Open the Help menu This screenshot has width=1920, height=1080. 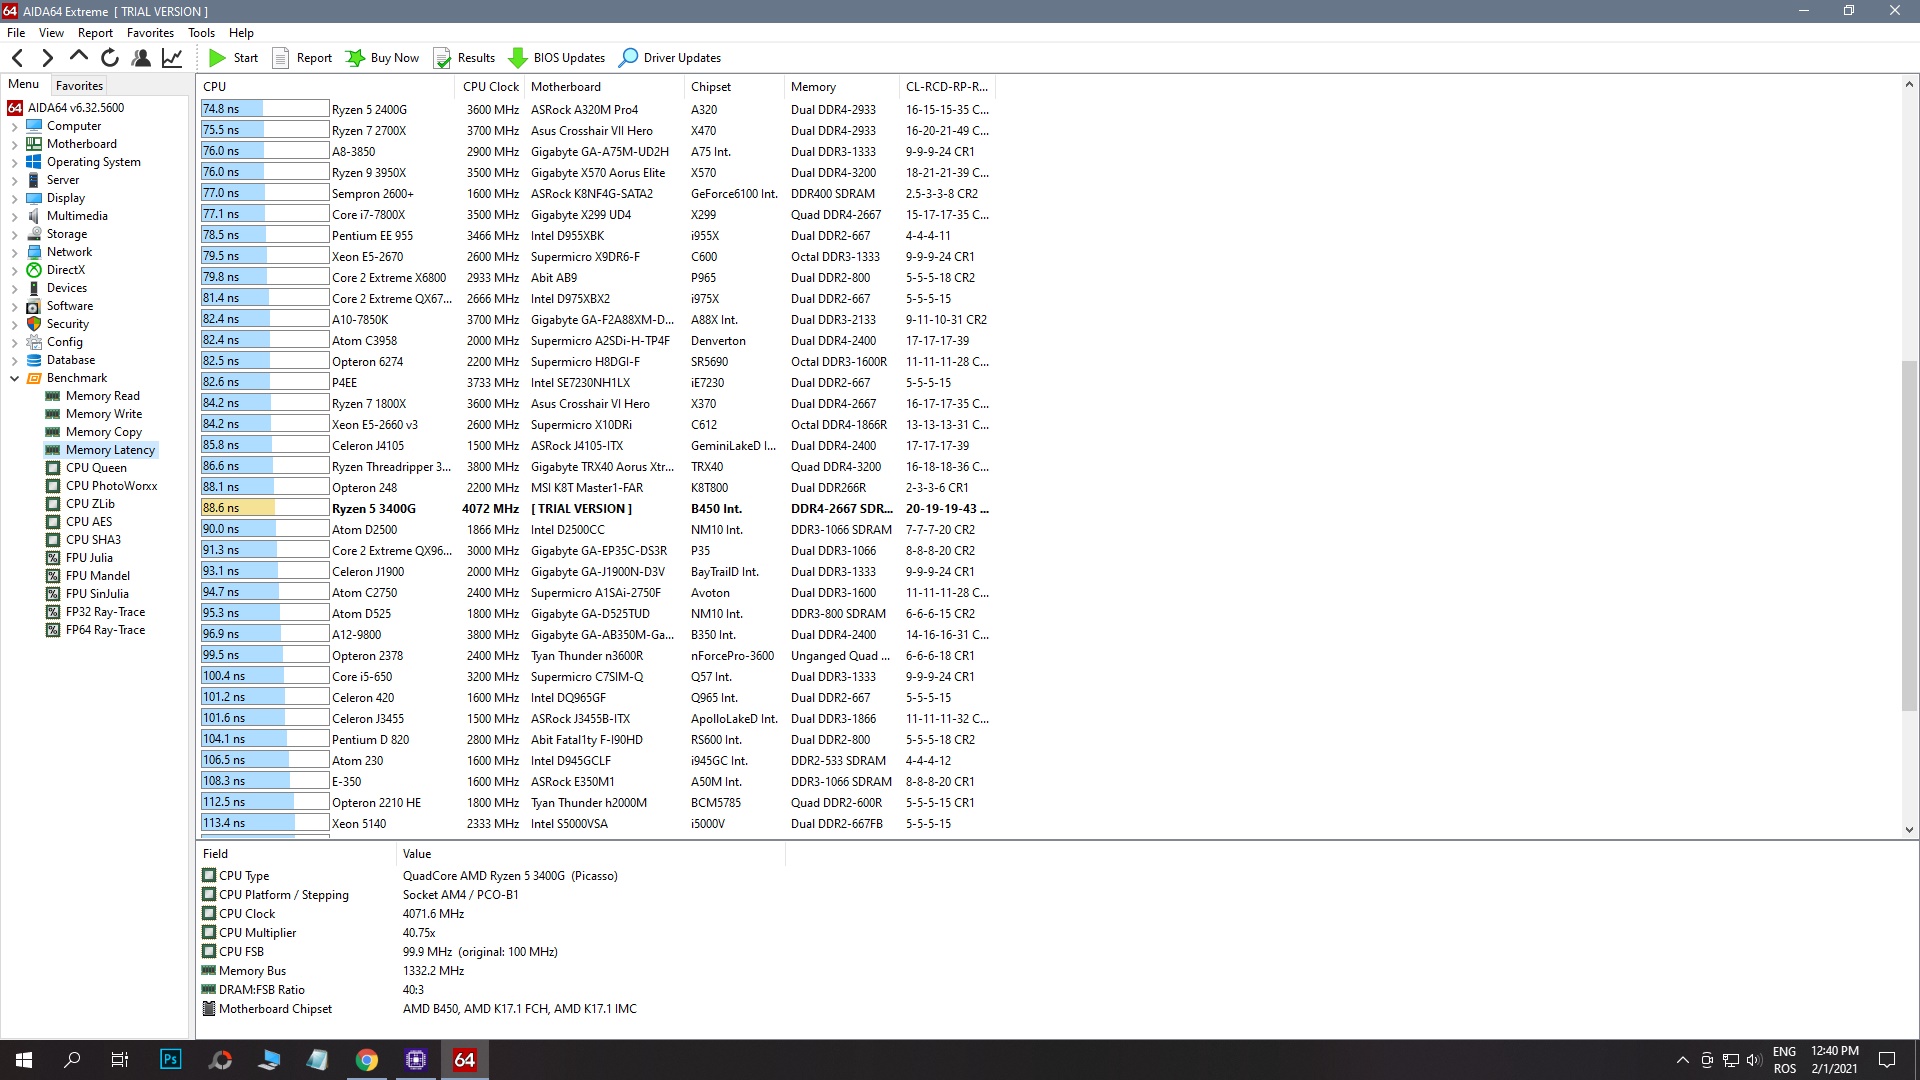[x=241, y=33]
